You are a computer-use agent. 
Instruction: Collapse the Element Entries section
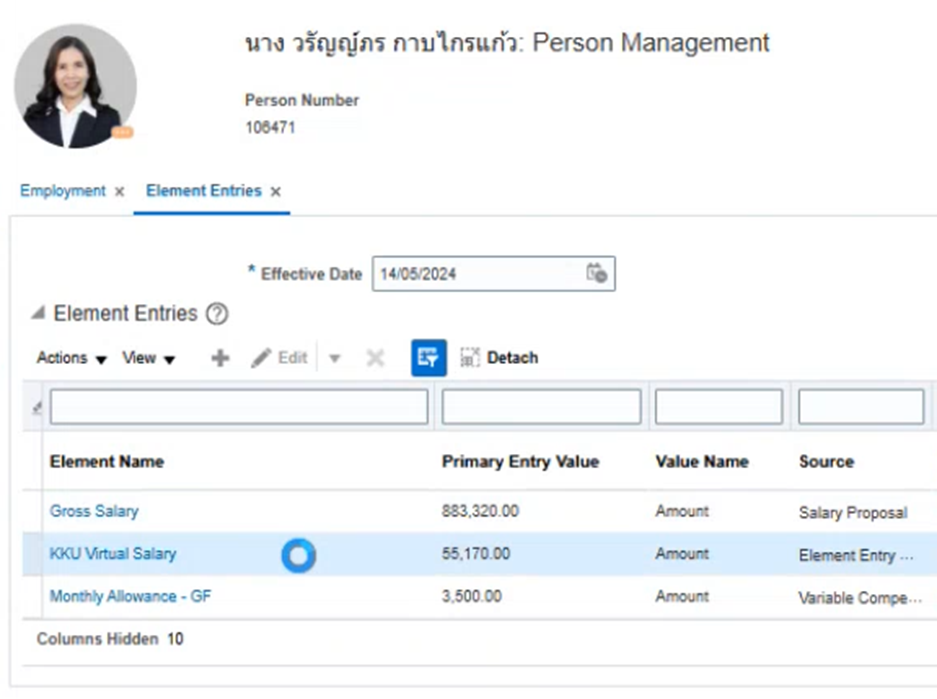38,314
